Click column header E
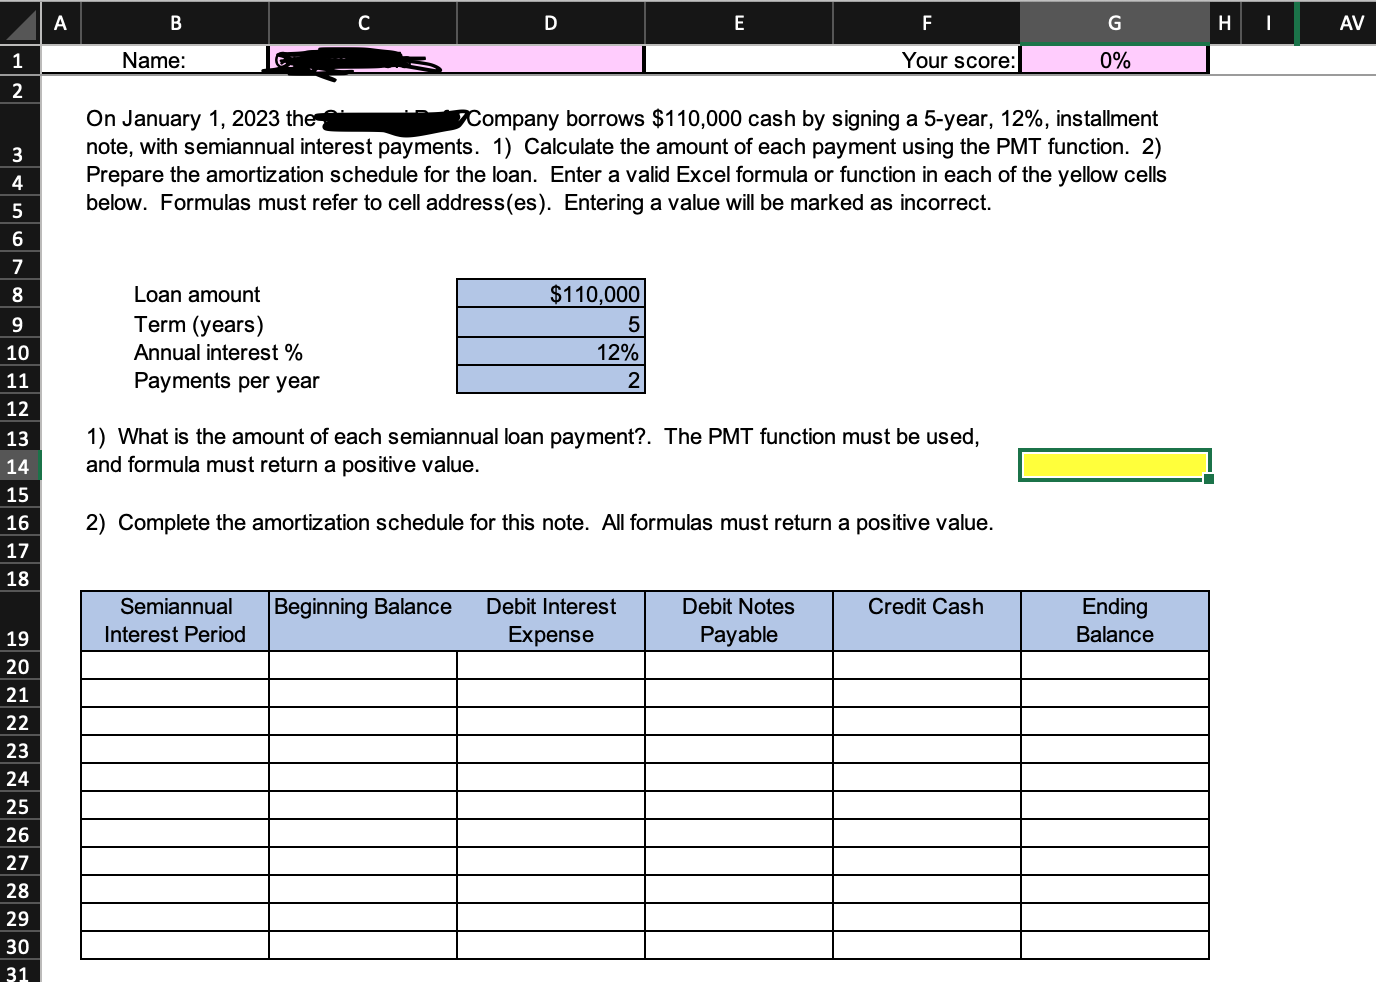 pos(739,22)
